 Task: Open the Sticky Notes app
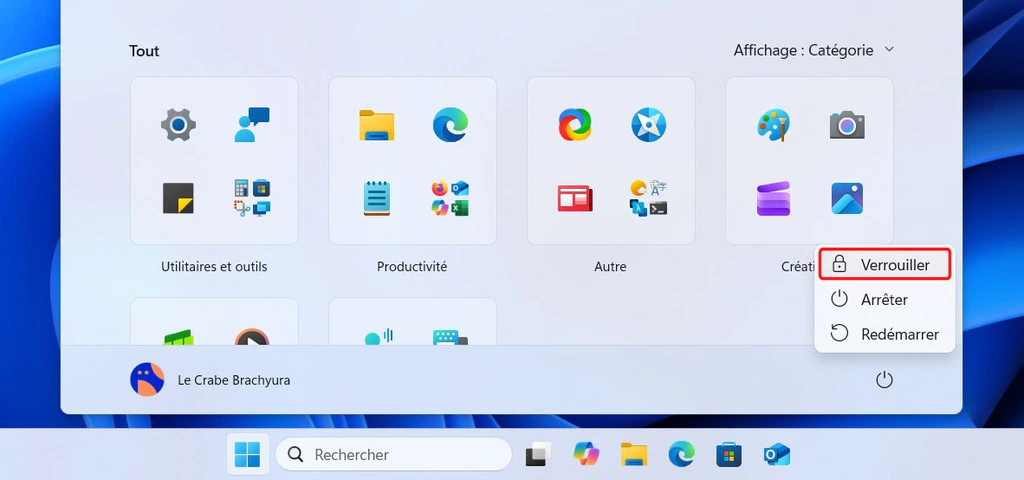(178, 198)
